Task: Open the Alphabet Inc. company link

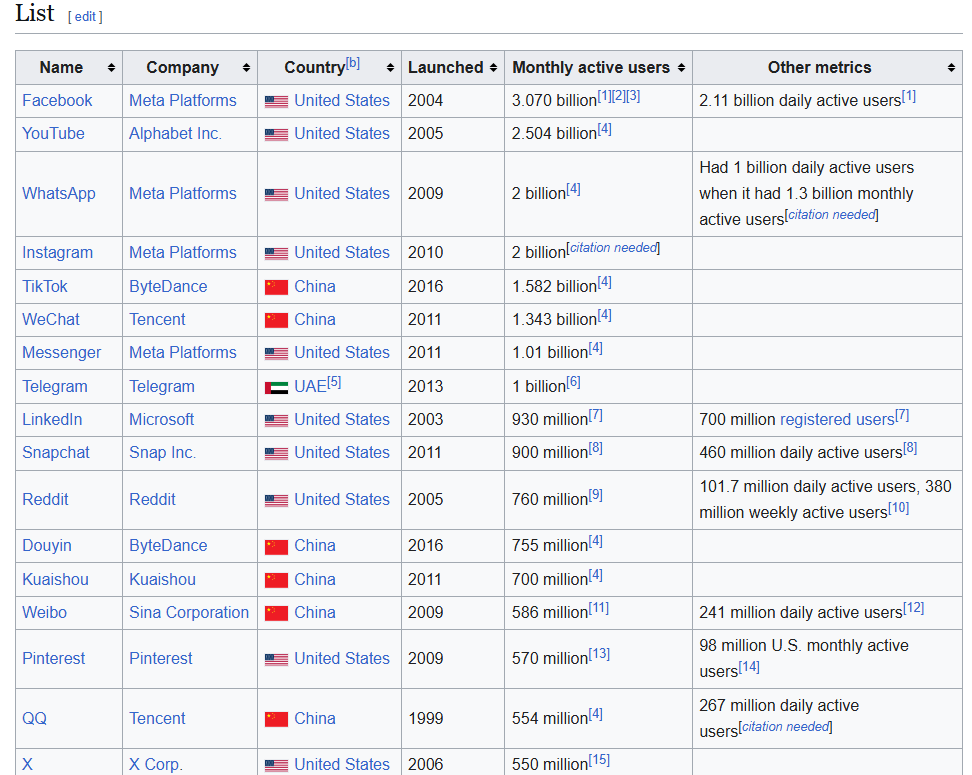Action: tap(175, 134)
